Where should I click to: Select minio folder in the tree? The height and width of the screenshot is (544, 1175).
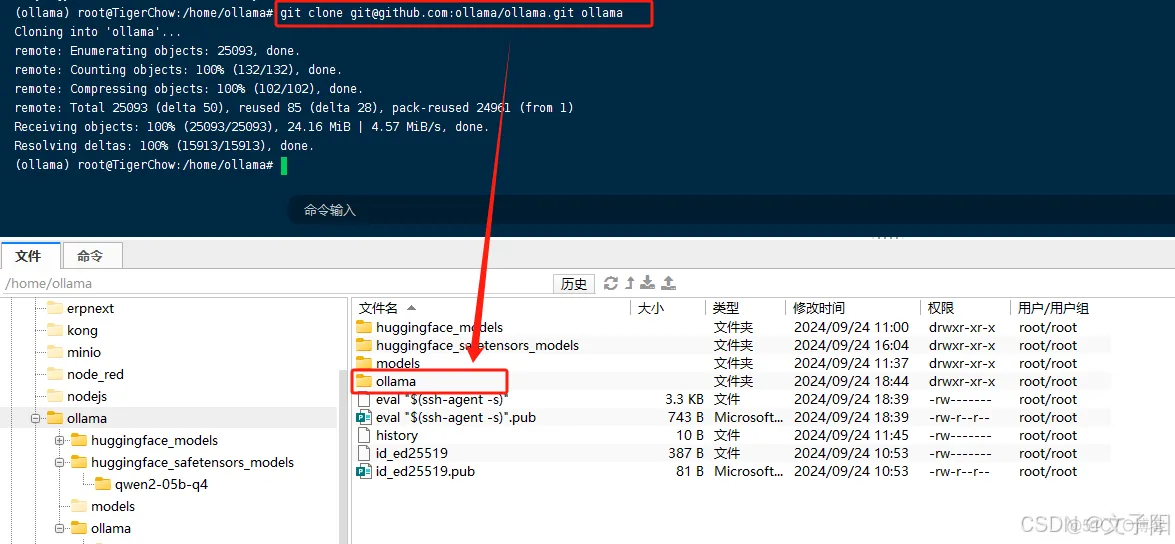[x=84, y=352]
